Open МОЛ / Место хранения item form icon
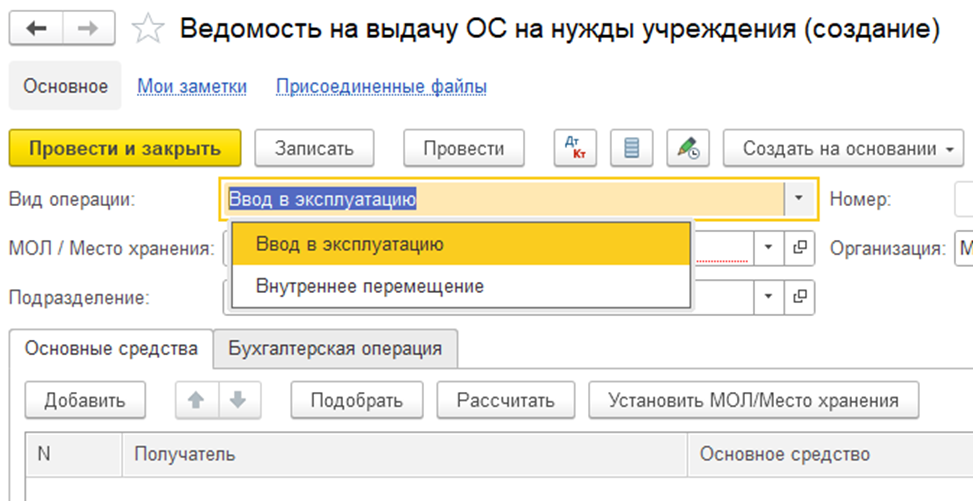 pos(799,248)
